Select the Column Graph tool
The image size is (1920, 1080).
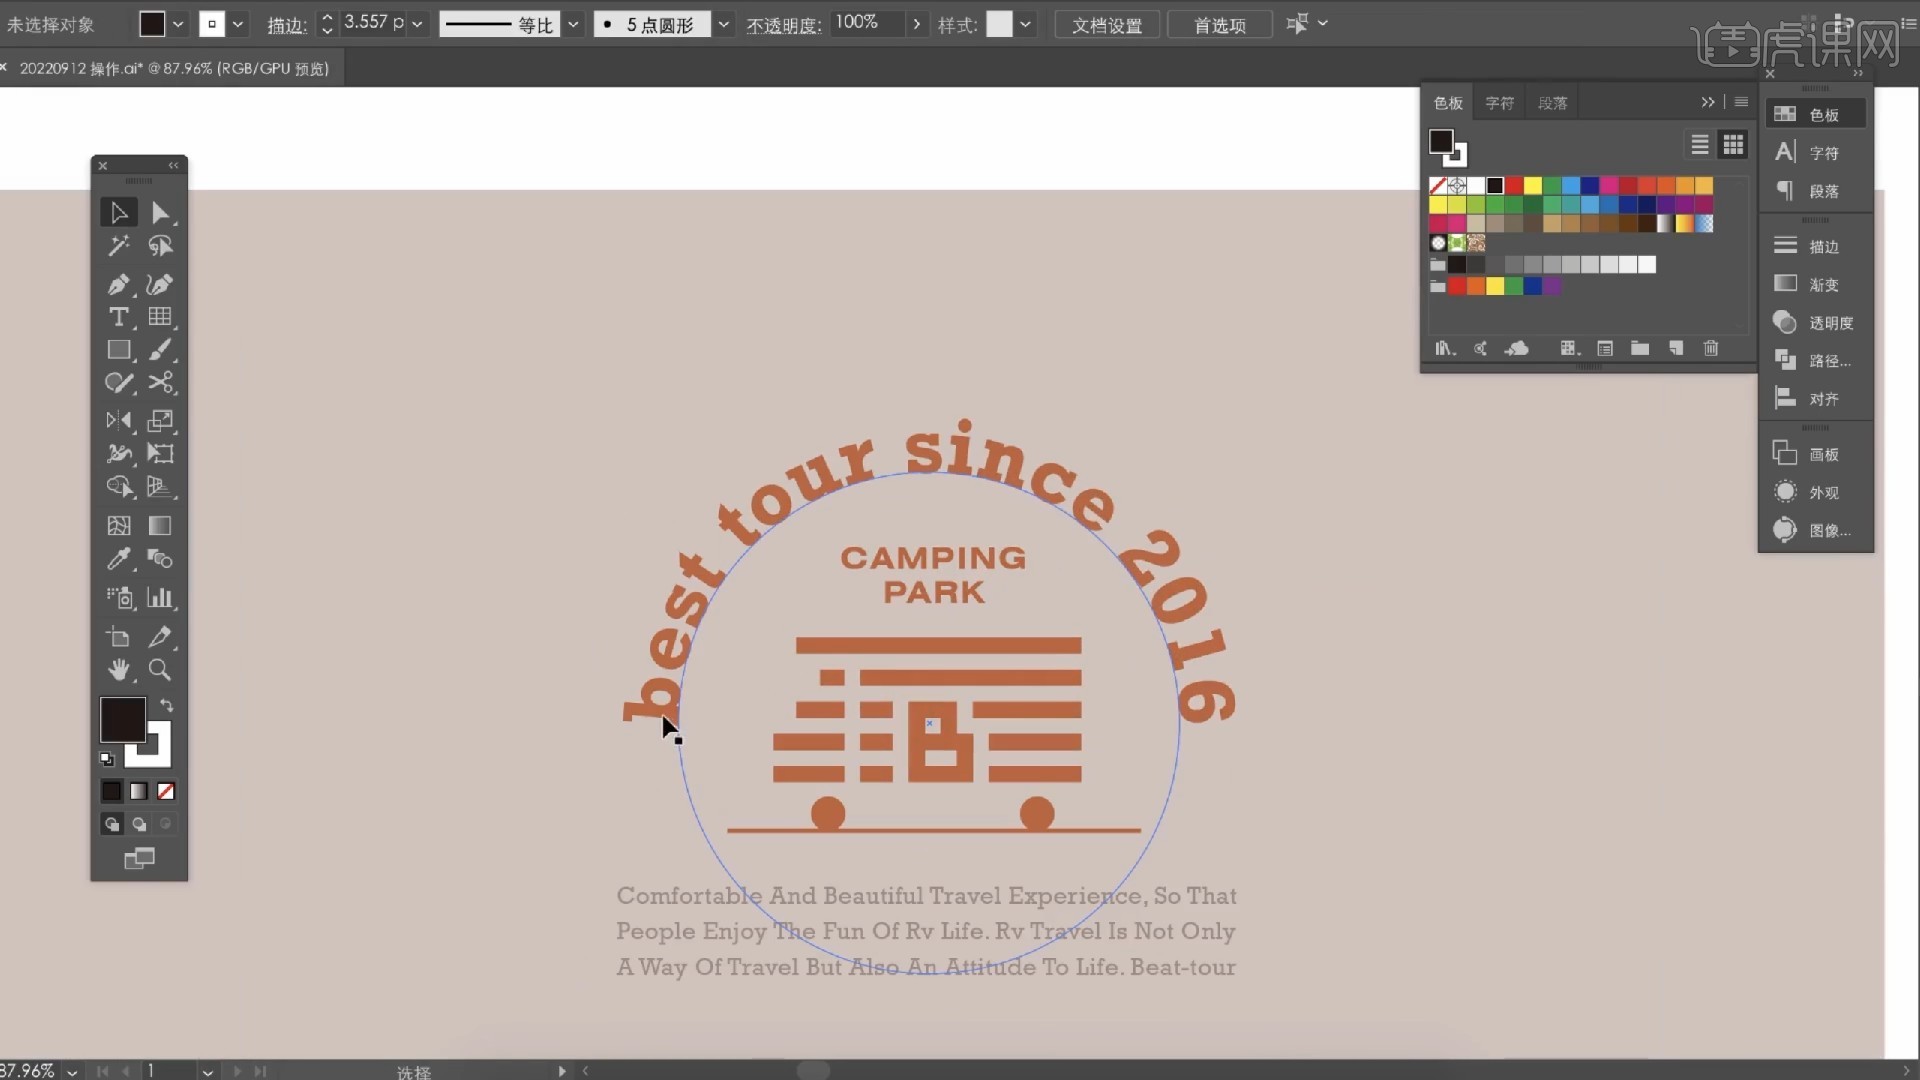160,597
